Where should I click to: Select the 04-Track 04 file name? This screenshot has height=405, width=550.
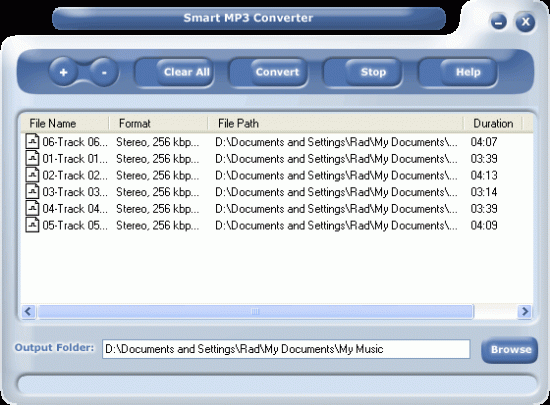(x=75, y=209)
